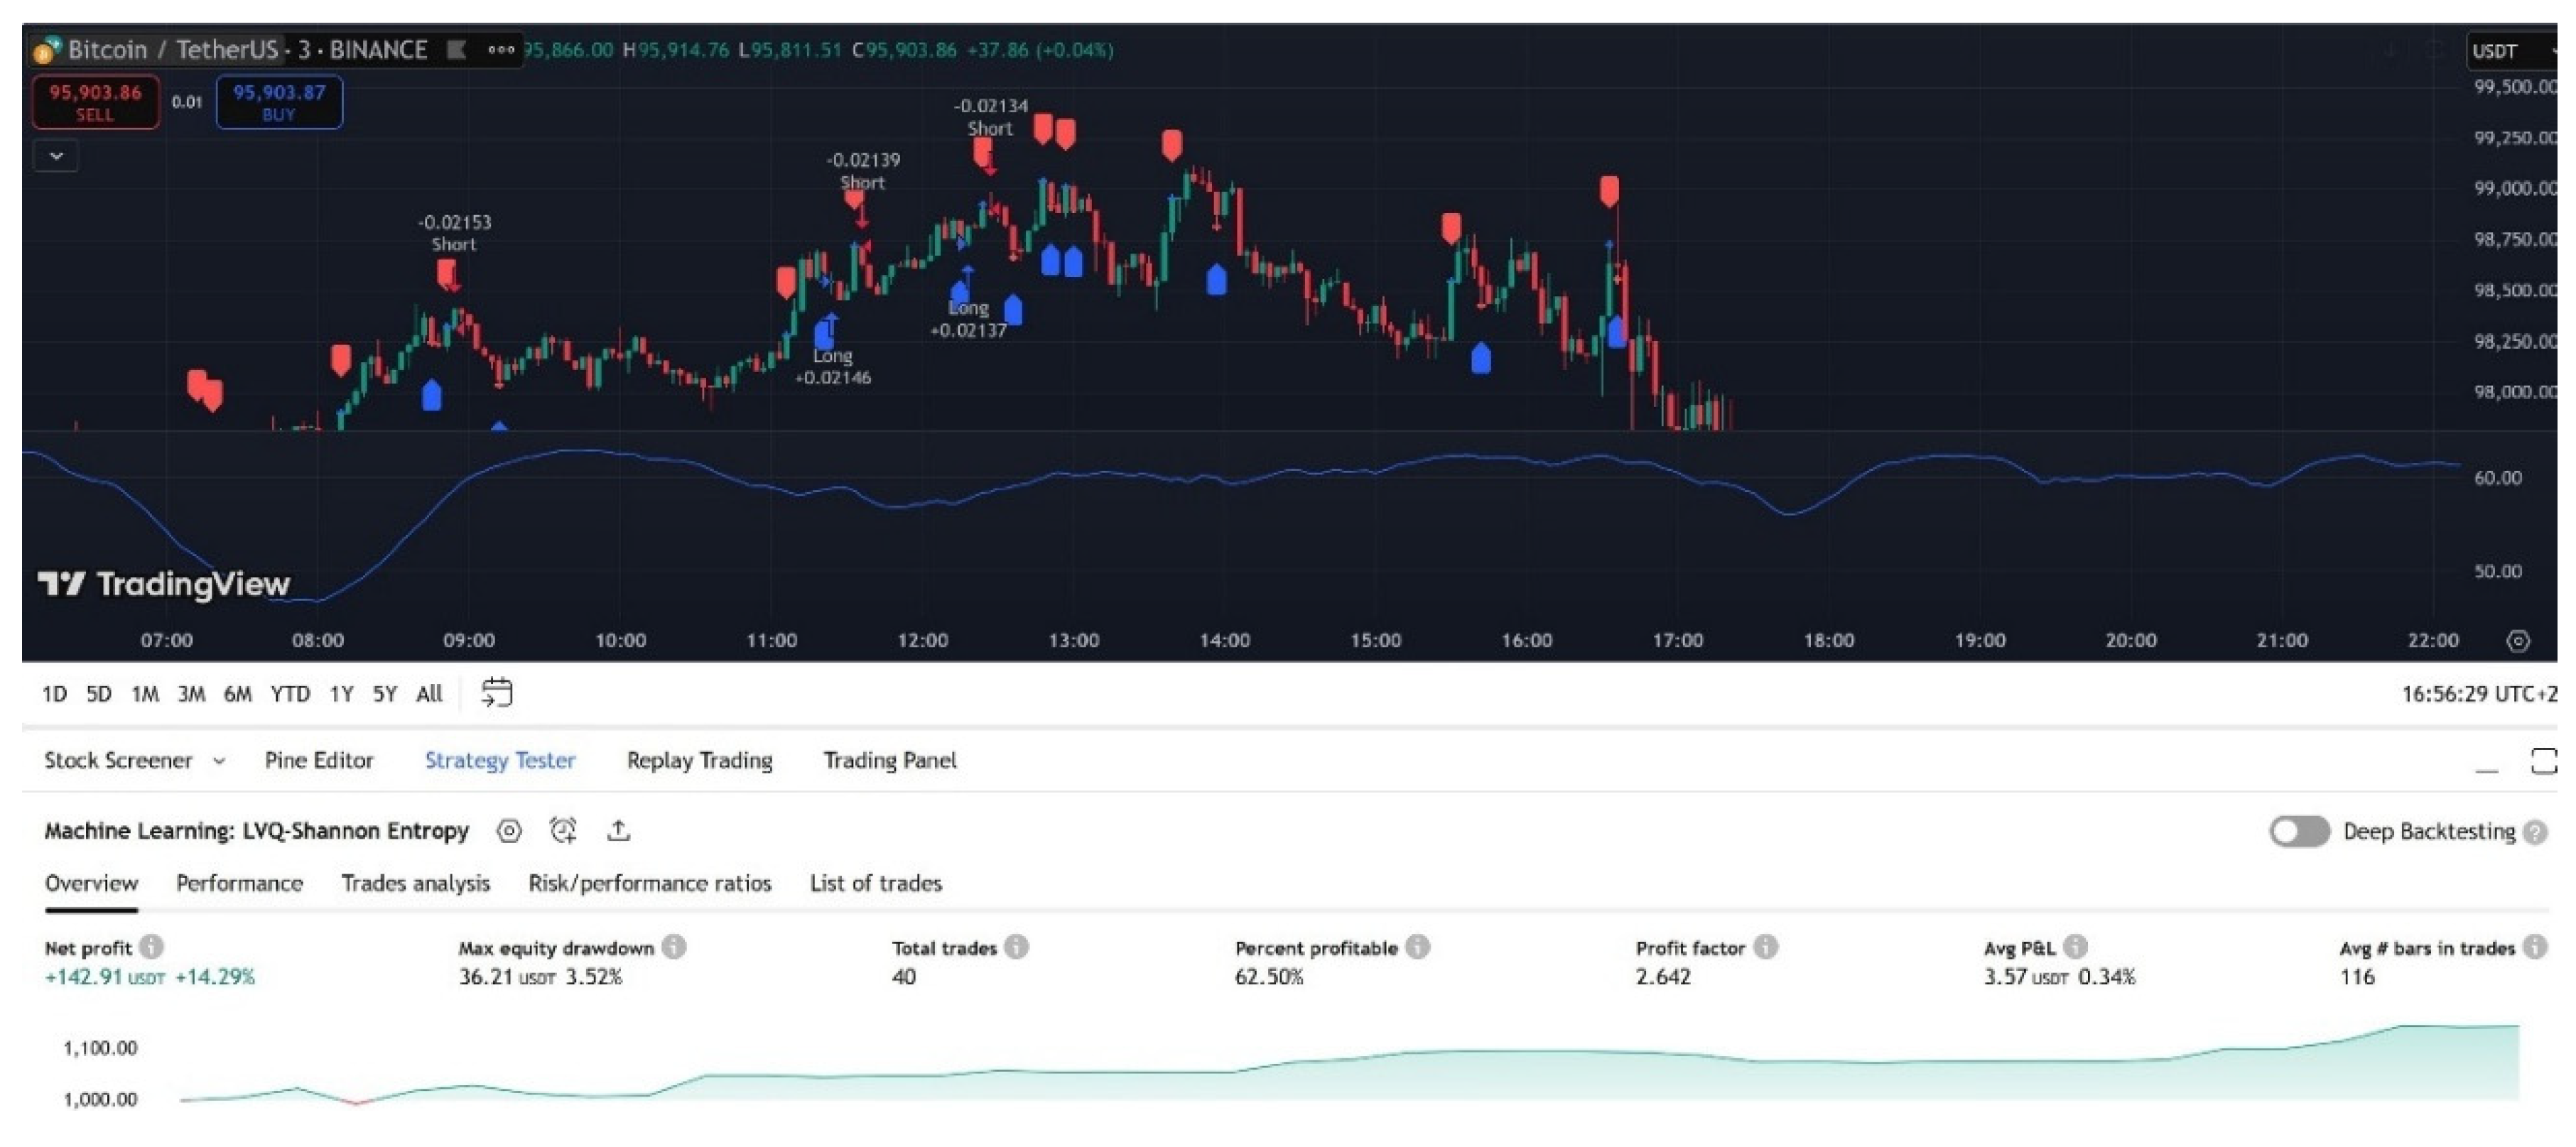This screenshot has width=2576, height=1147.
Task: Click the red SELL price button
Action: [x=95, y=102]
